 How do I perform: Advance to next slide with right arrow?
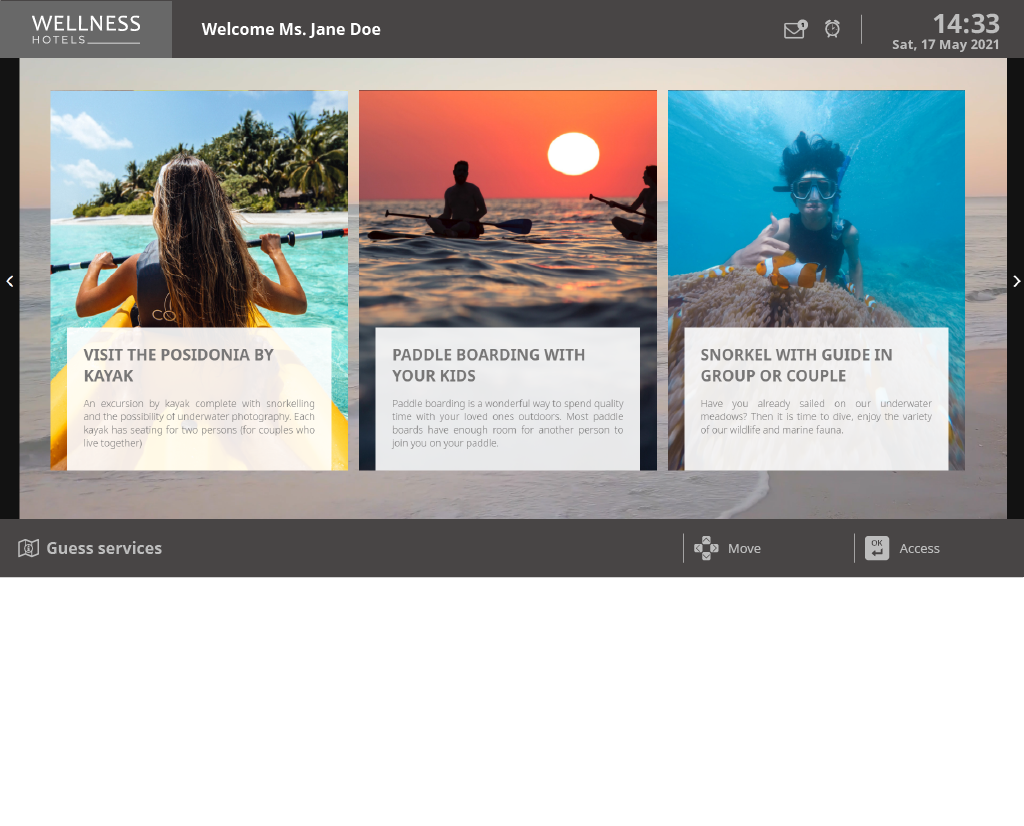click(x=1016, y=281)
